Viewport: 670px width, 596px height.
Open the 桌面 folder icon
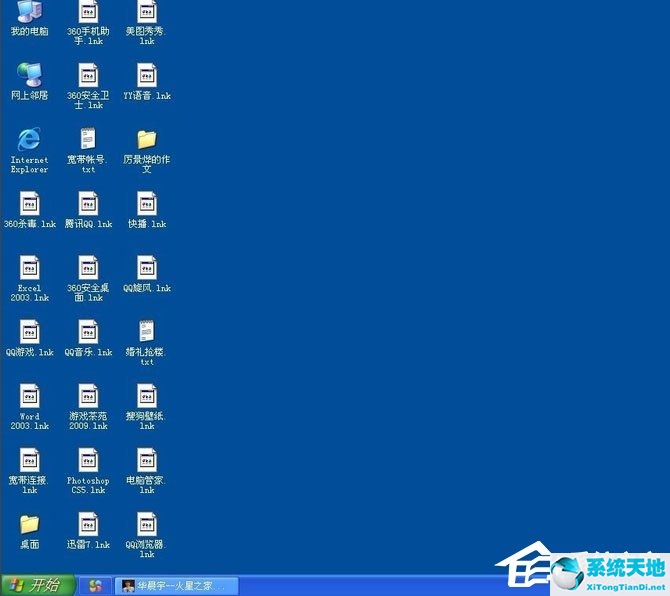point(29,524)
